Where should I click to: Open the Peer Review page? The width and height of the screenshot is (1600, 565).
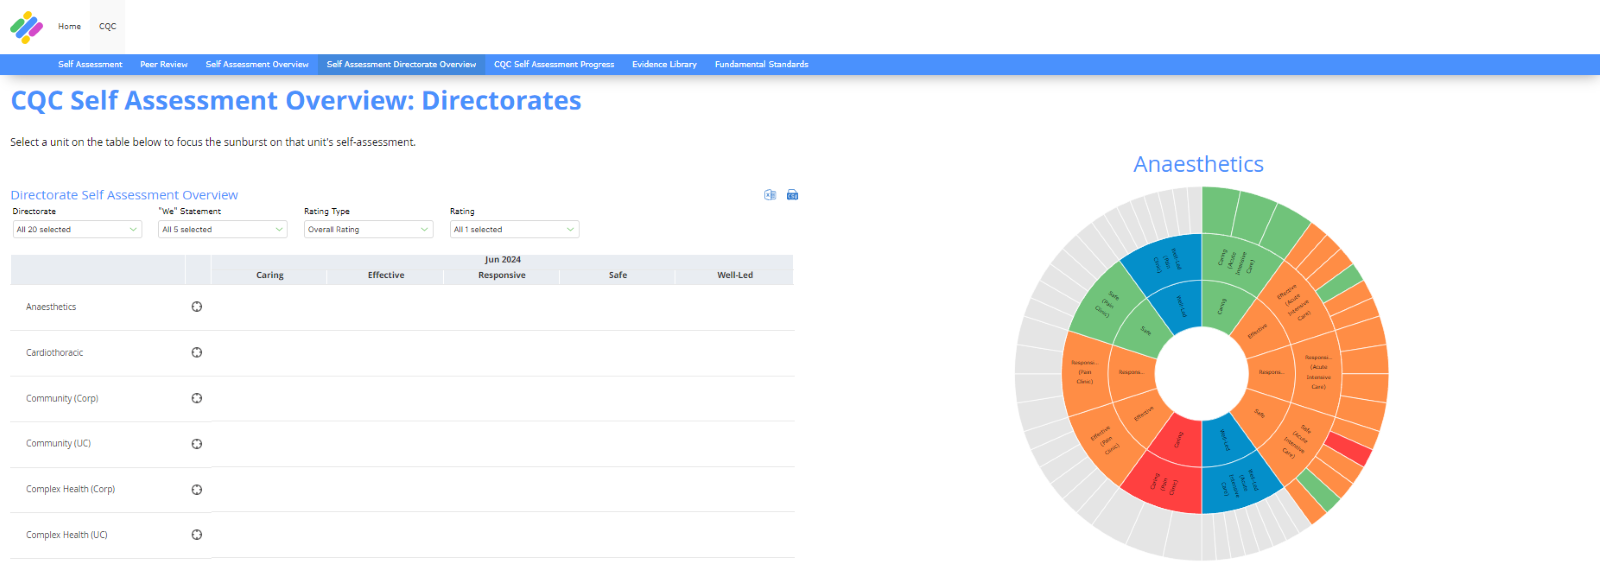point(164,64)
